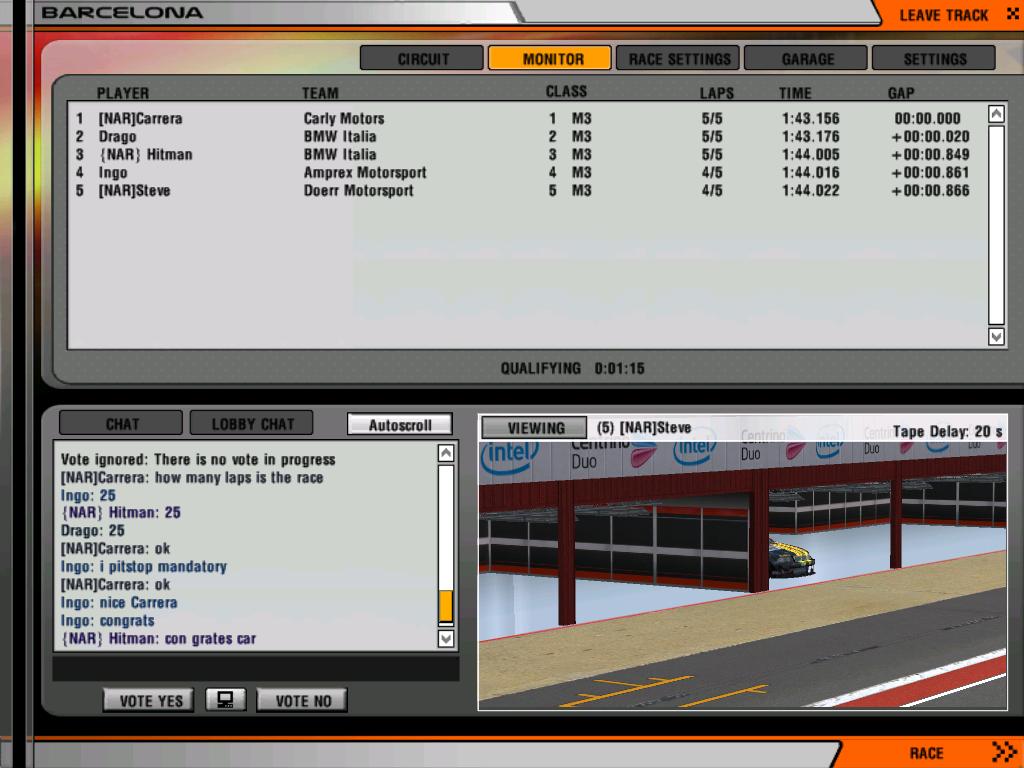This screenshot has width=1024, height=768.
Task: Switch to Lobby Chat
Action: point(252,424)
